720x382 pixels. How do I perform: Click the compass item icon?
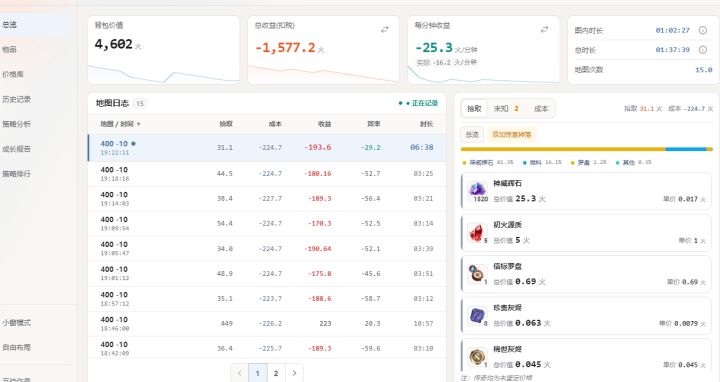coord(478,274)
